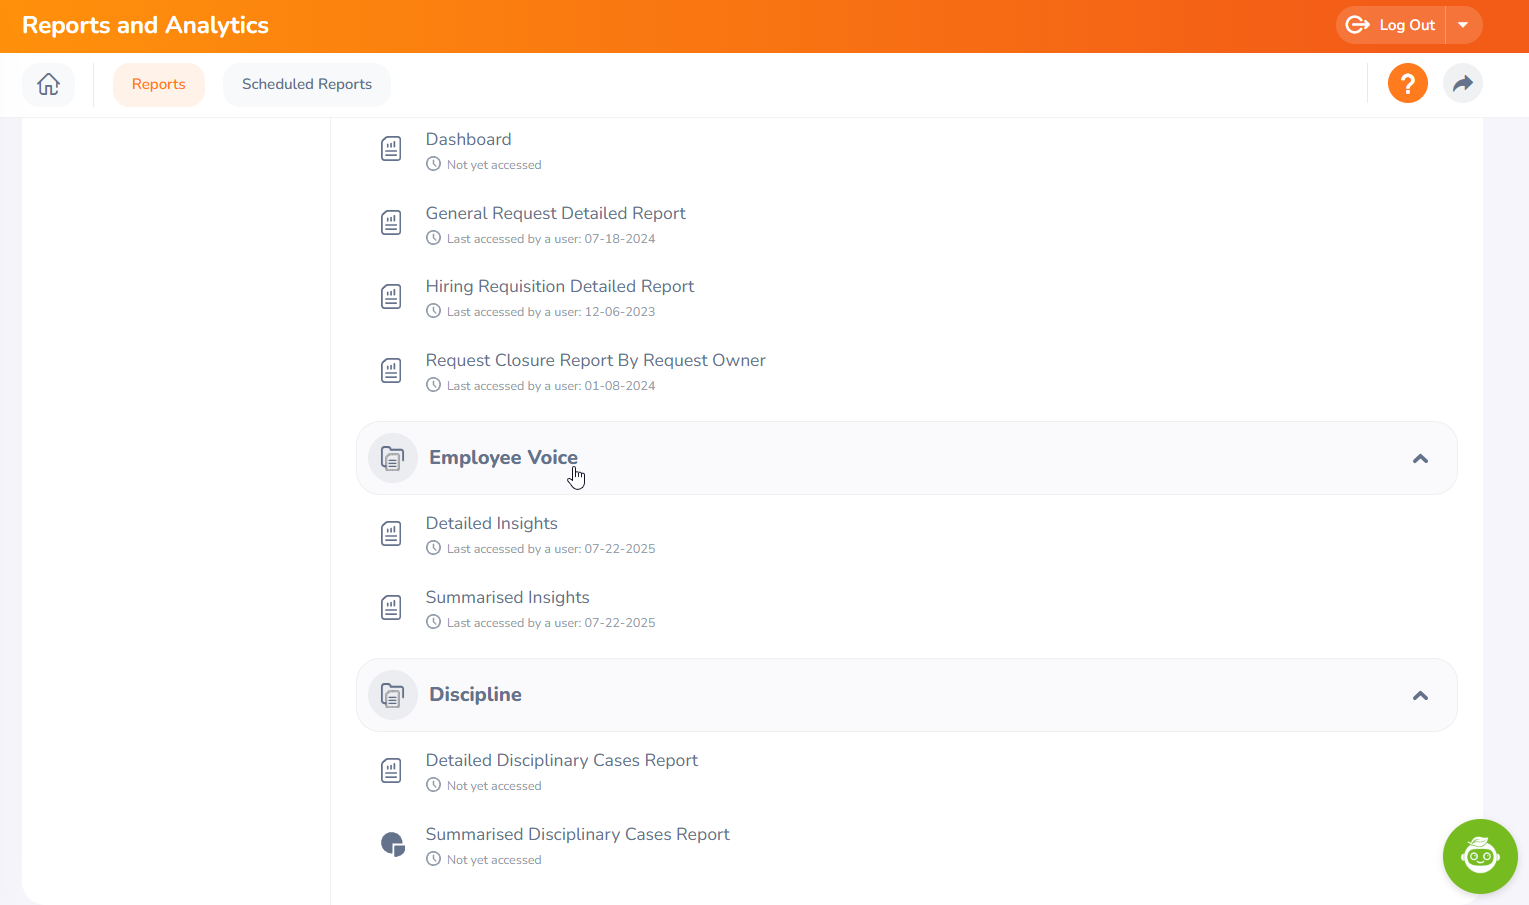Open General Request Detailed Report
This screenshot has width=1529, height=905.
click(555, 213)
